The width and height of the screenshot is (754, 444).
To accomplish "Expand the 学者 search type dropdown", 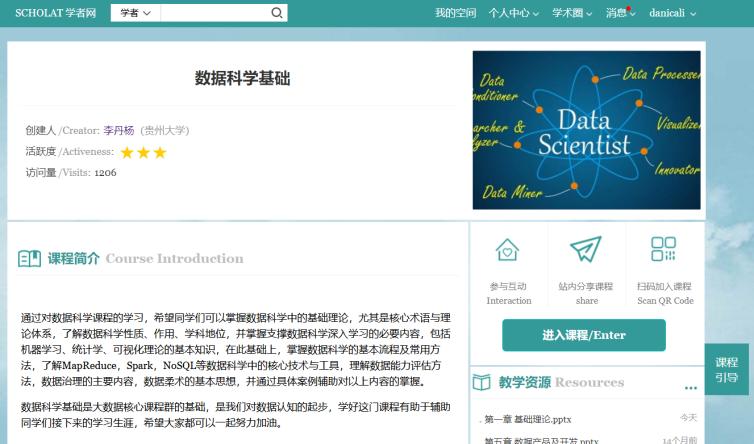I will click(x=134, y=13).
